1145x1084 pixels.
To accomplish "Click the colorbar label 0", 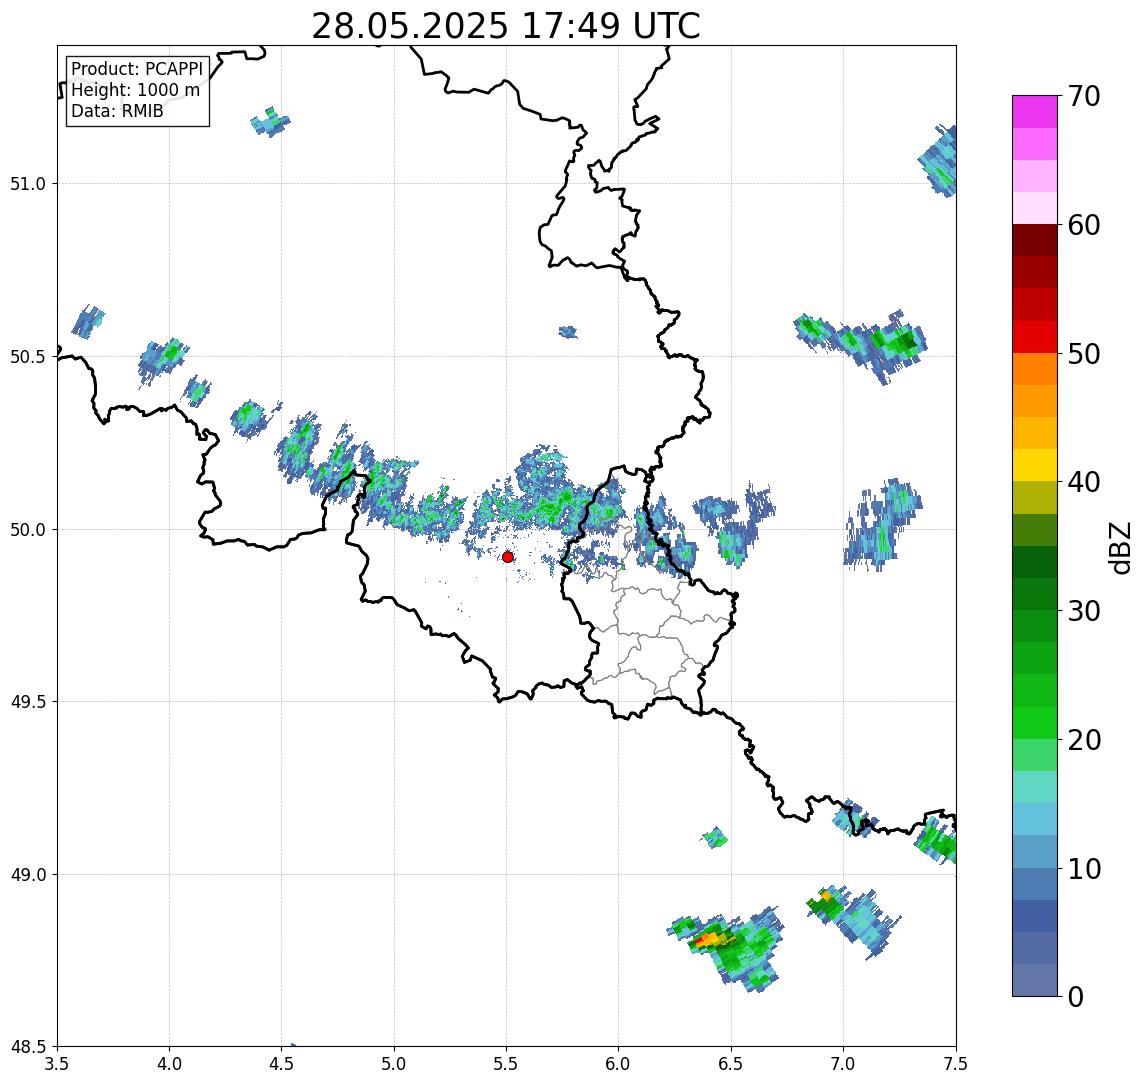I will [x=1076, y=996].
